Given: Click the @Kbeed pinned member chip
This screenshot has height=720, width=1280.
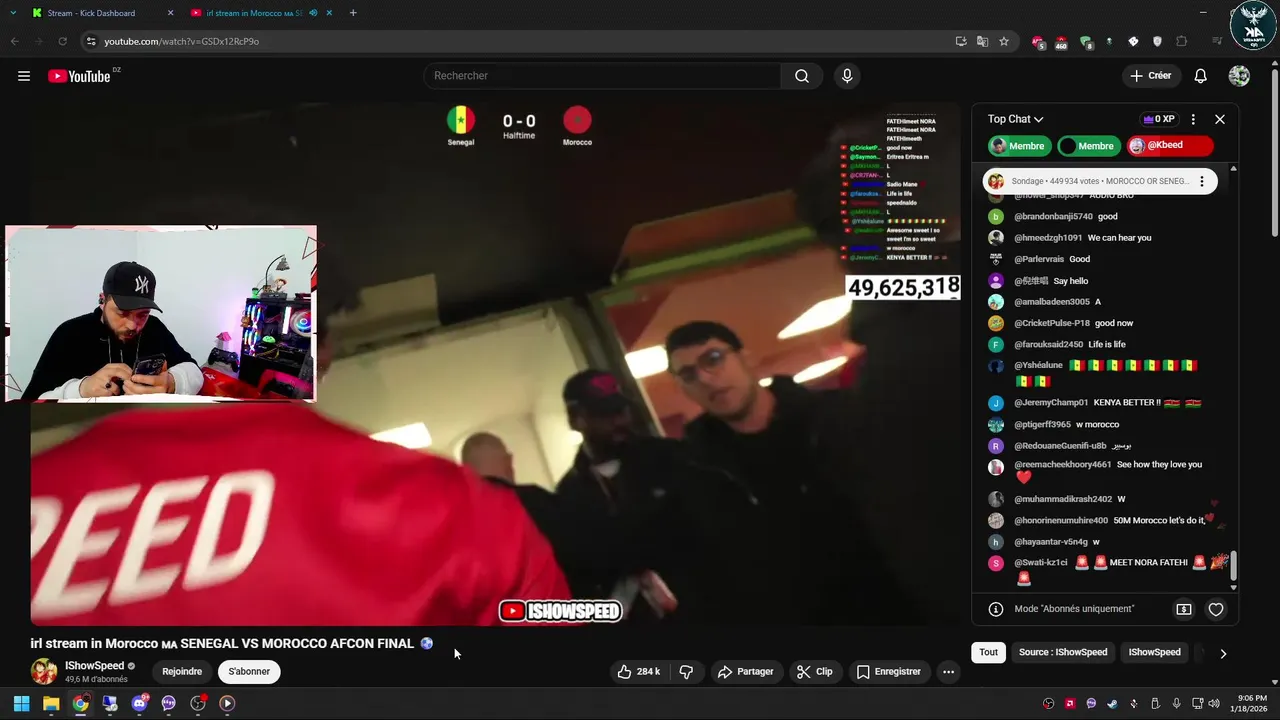Looking at the screenshot, I should tap(1170, 146).
